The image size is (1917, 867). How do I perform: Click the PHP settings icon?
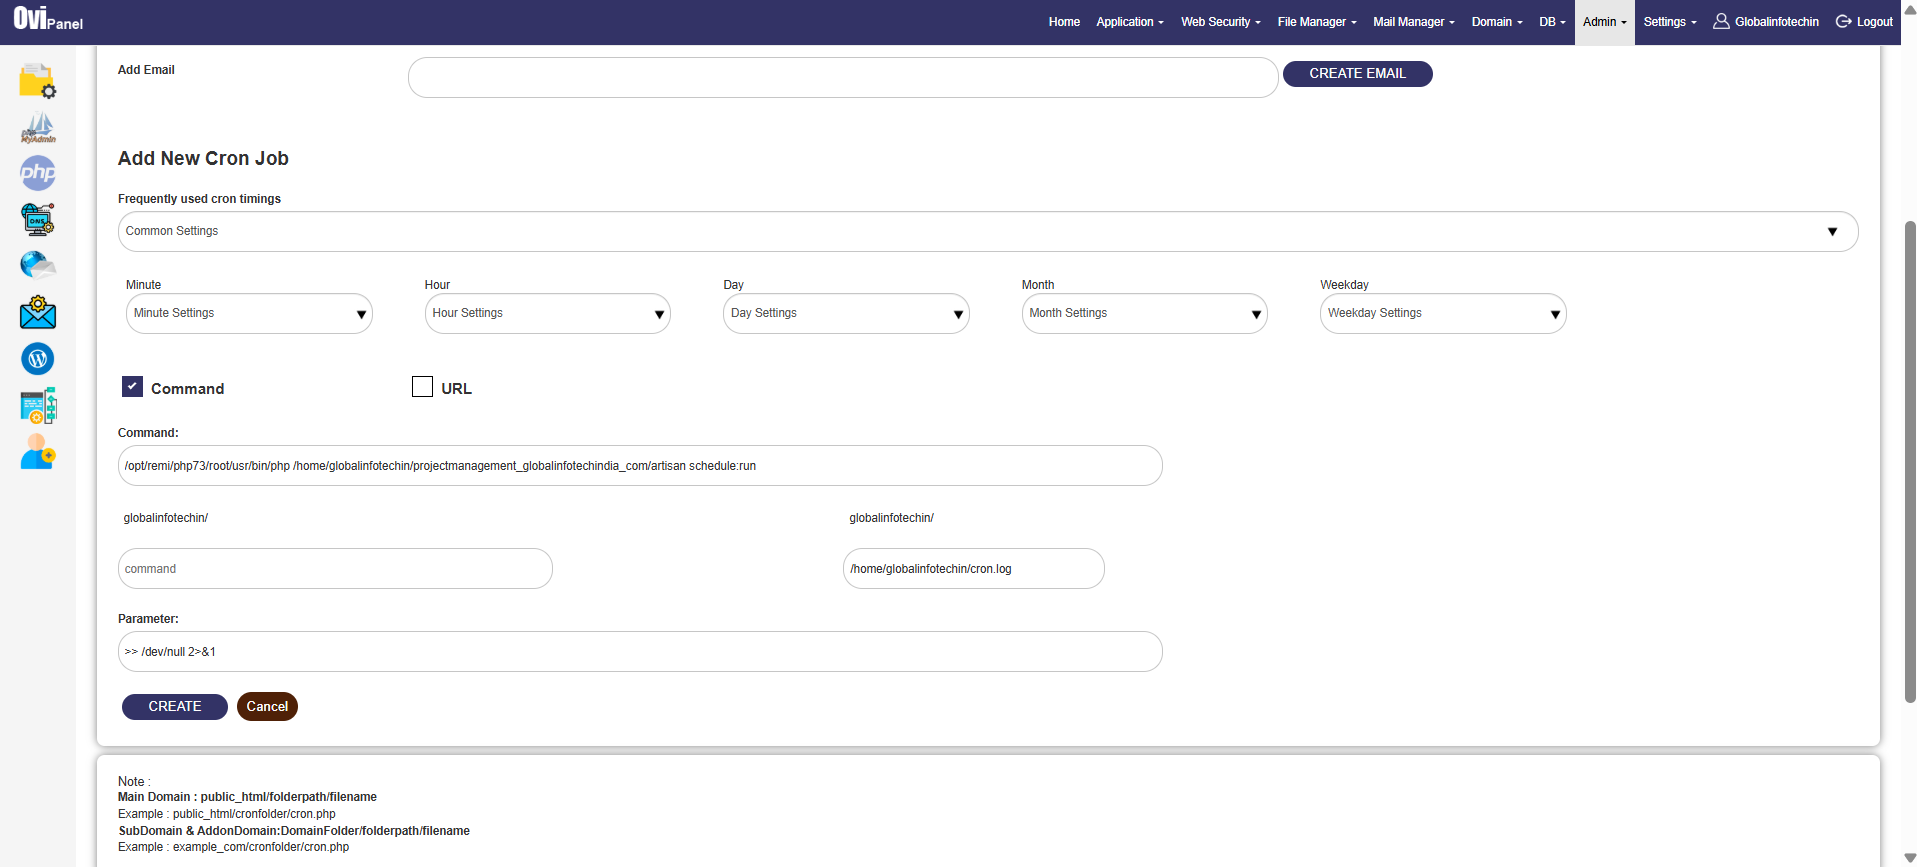(38, 173)
